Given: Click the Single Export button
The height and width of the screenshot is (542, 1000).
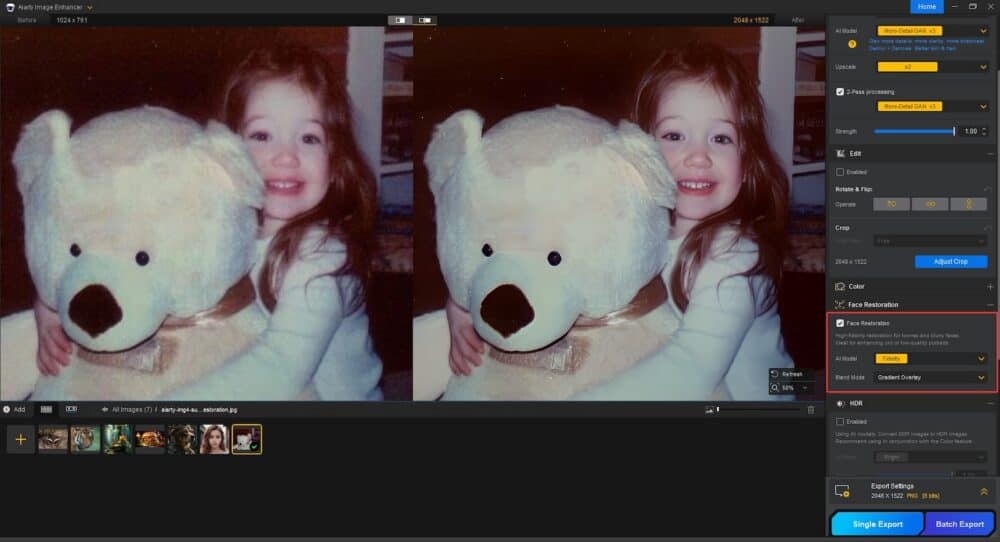Looking at the screenshot, I should pyautogui.click(x=876, y=524).
